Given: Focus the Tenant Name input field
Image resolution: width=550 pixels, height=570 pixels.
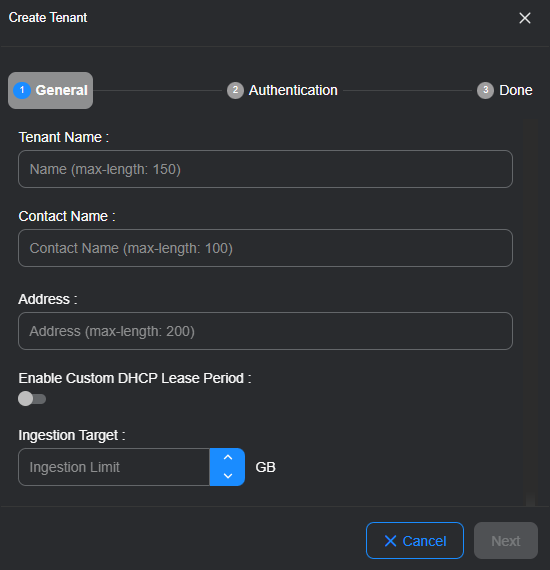Looking at the screenshot, I should click(265, 169).
